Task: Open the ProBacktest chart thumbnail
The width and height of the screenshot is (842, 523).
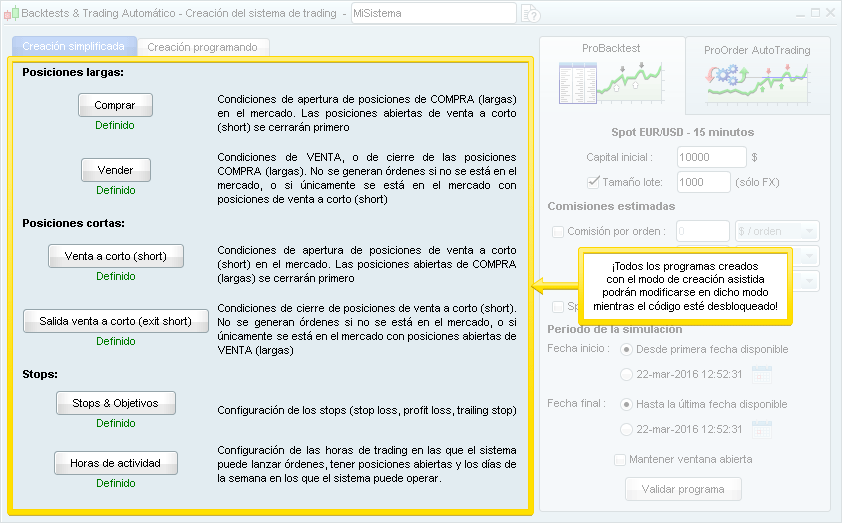Action: click(611, 83)
